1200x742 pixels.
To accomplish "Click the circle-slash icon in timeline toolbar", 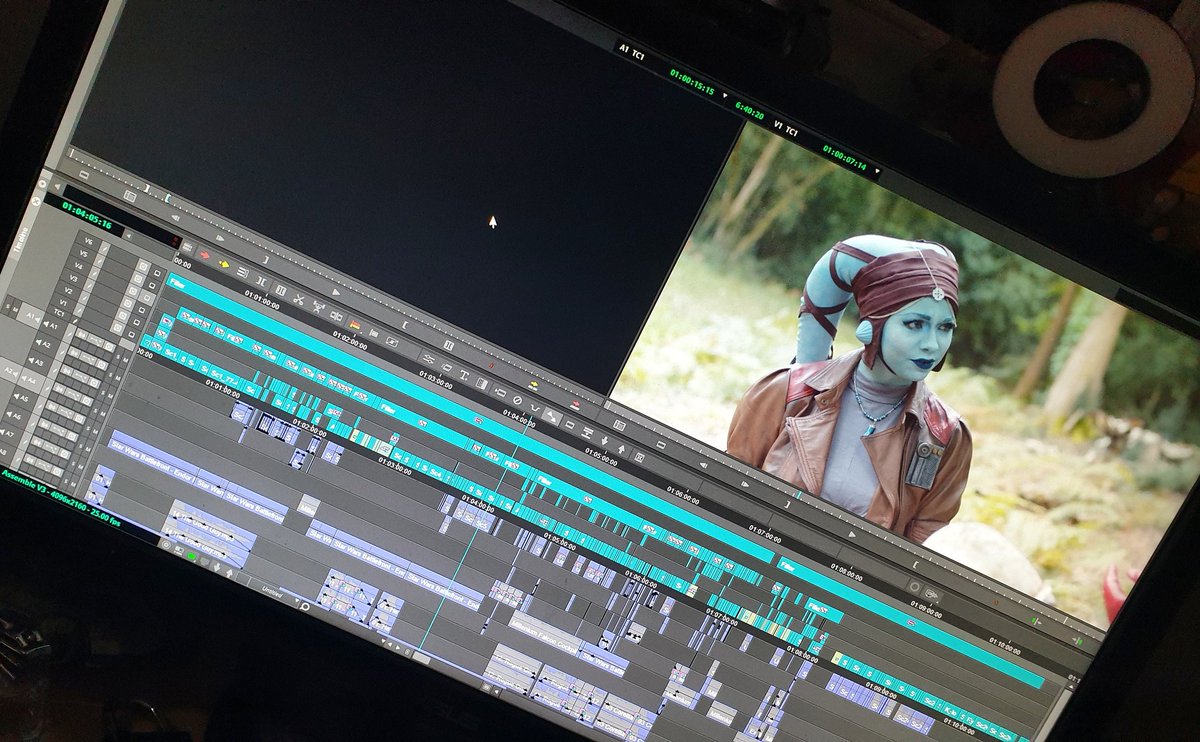I will [517, 400].
